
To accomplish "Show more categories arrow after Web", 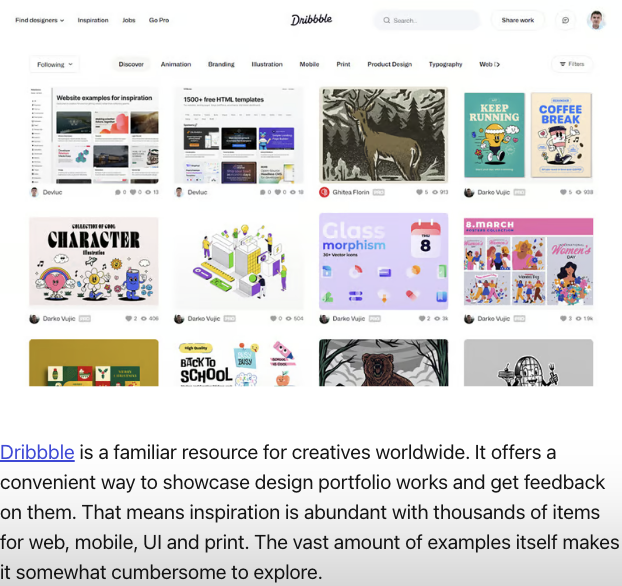I will tap(497, 64).
